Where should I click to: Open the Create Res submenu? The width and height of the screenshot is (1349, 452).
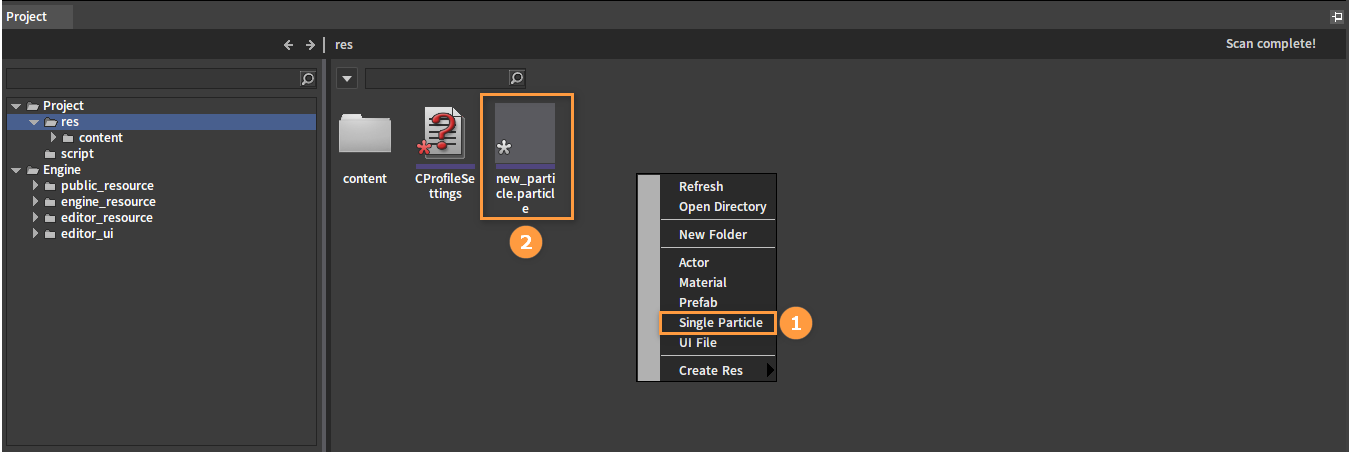718,371
